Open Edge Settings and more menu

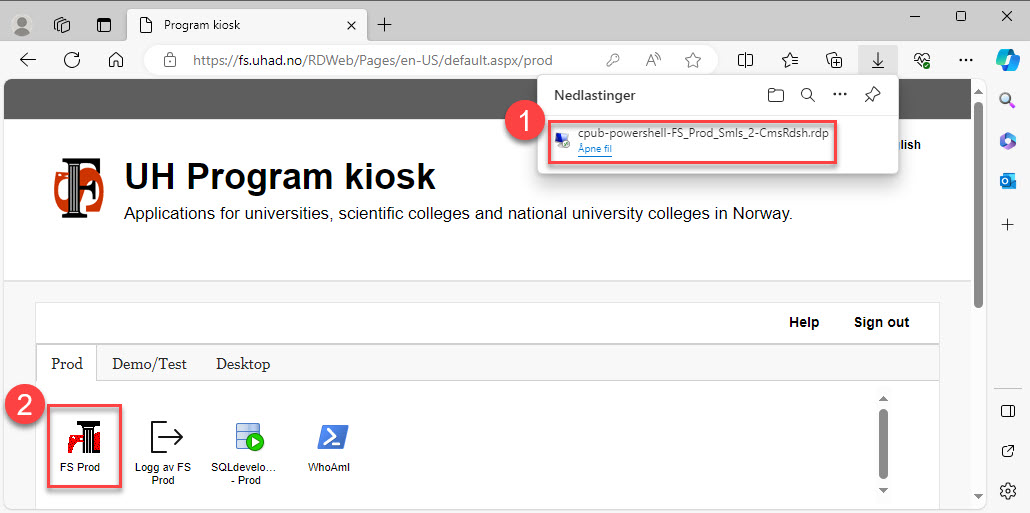965,60
